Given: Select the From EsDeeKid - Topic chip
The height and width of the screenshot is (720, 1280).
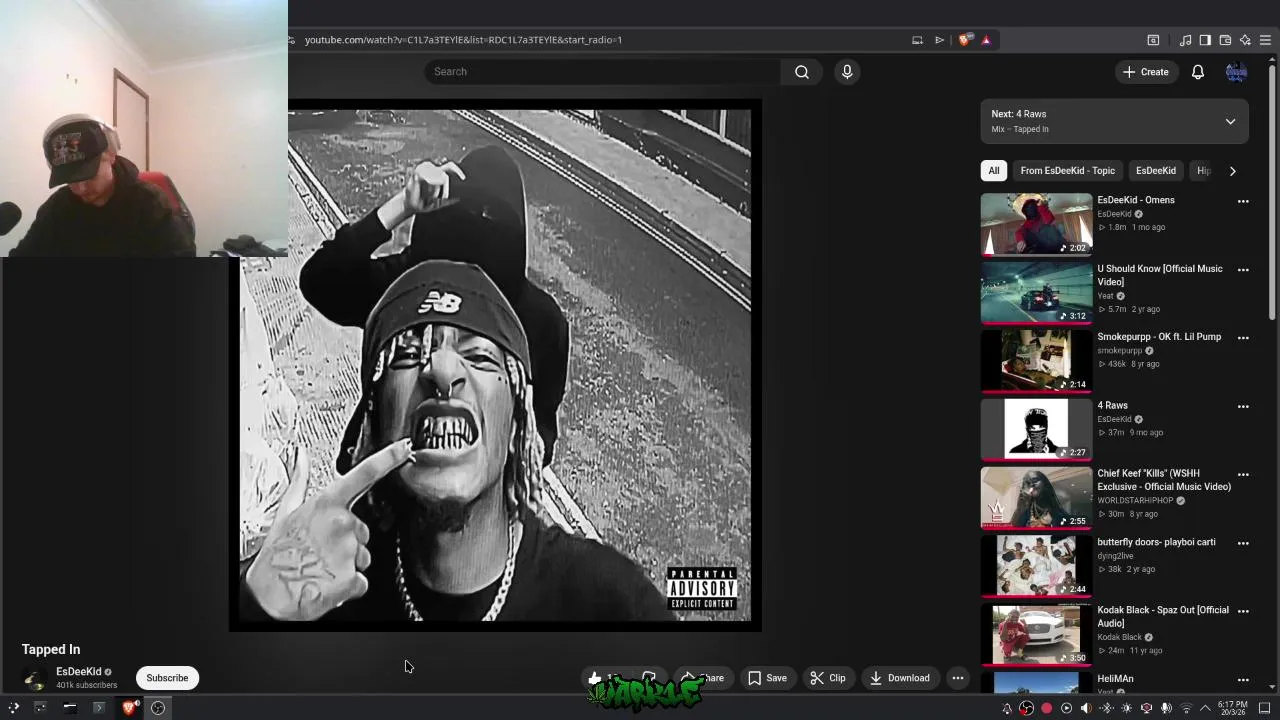Looking at the screenshot, I should point(1067,171).
